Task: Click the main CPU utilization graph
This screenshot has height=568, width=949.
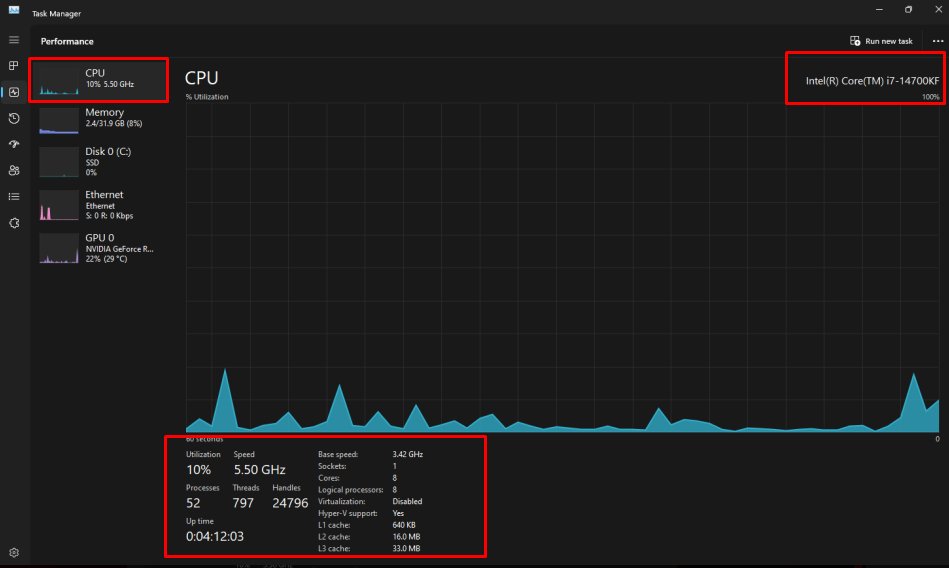Action: [x=562, y=267]
